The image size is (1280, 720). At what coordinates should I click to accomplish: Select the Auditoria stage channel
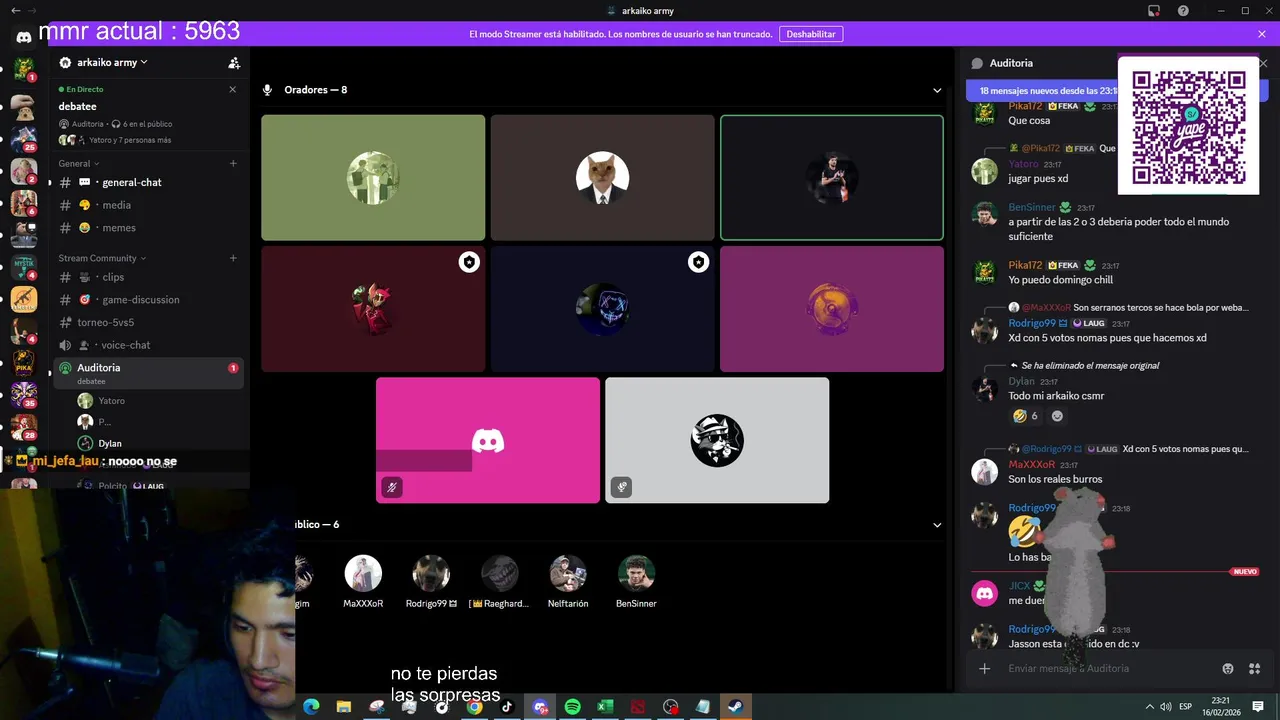click(150, 373)
